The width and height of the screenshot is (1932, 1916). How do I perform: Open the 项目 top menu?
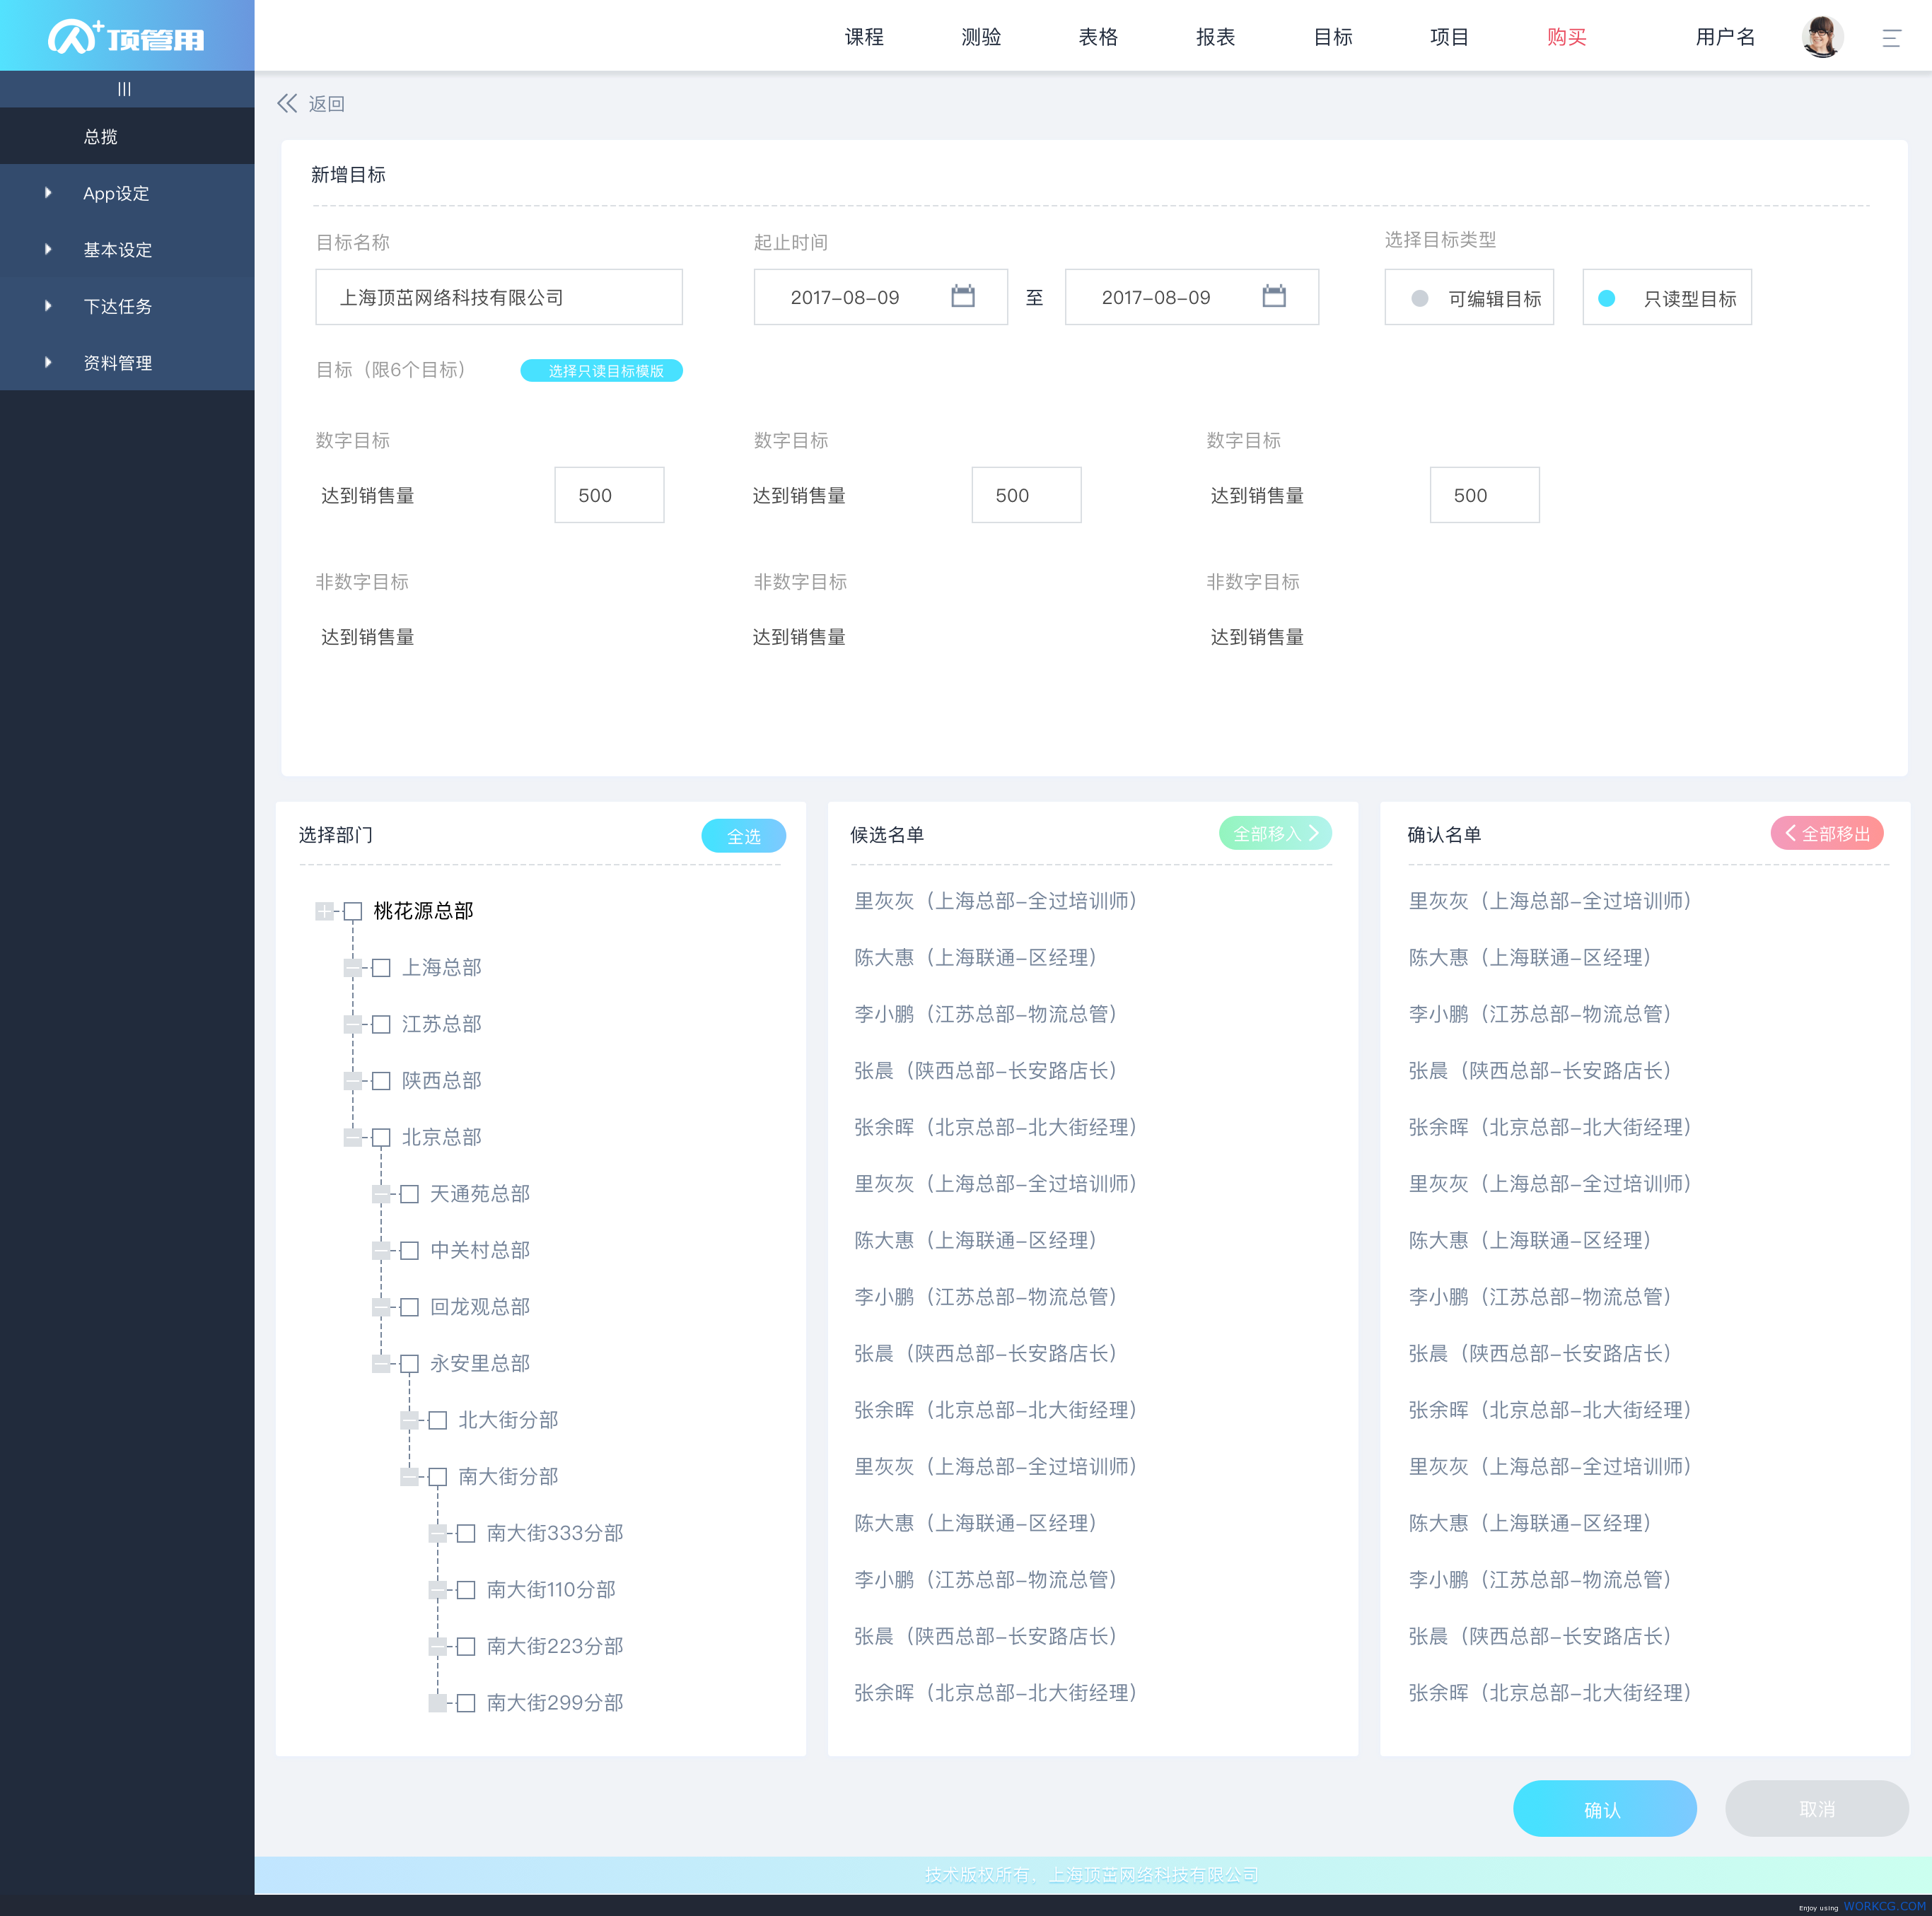(x=1449, y=37)
